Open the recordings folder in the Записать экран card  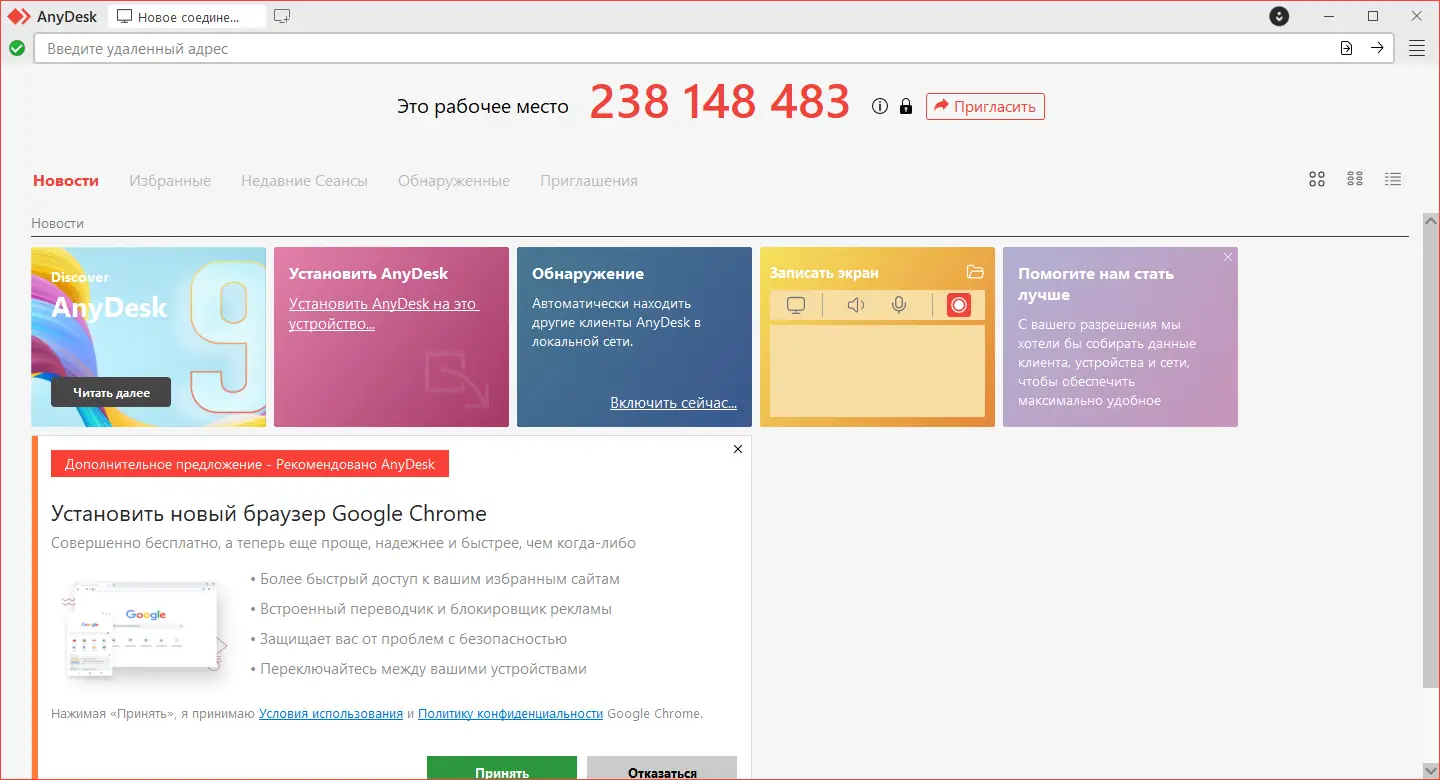975,272
